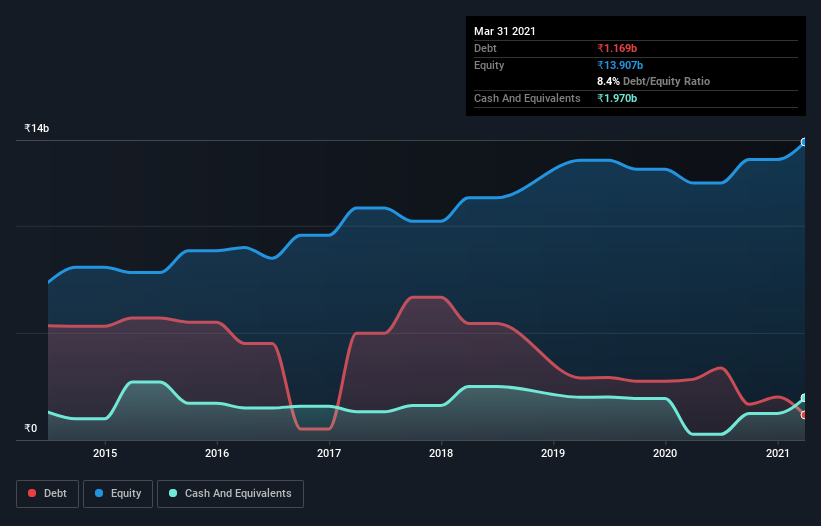Screen dimensions: 821x526
Task: Click the 2017 x-axis label
Action: [329, 453]
